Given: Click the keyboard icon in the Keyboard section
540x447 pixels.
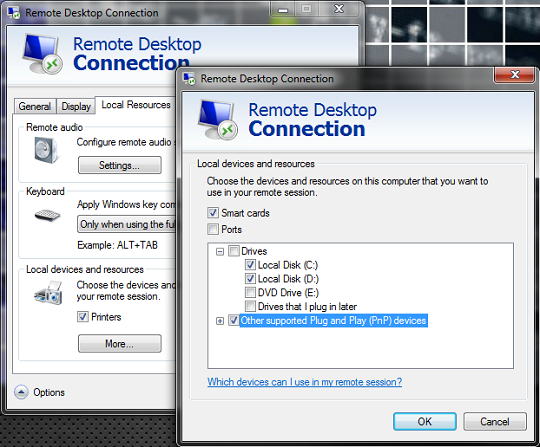Looking at the screenshot, I should click(47, 216).
